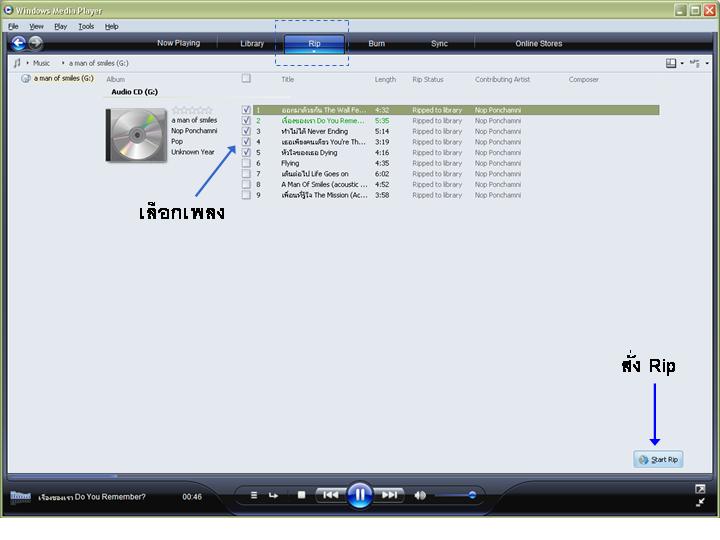Toggle shuffle button in playback bar
The height and width of the screenshot is (540, 720).
254,495
